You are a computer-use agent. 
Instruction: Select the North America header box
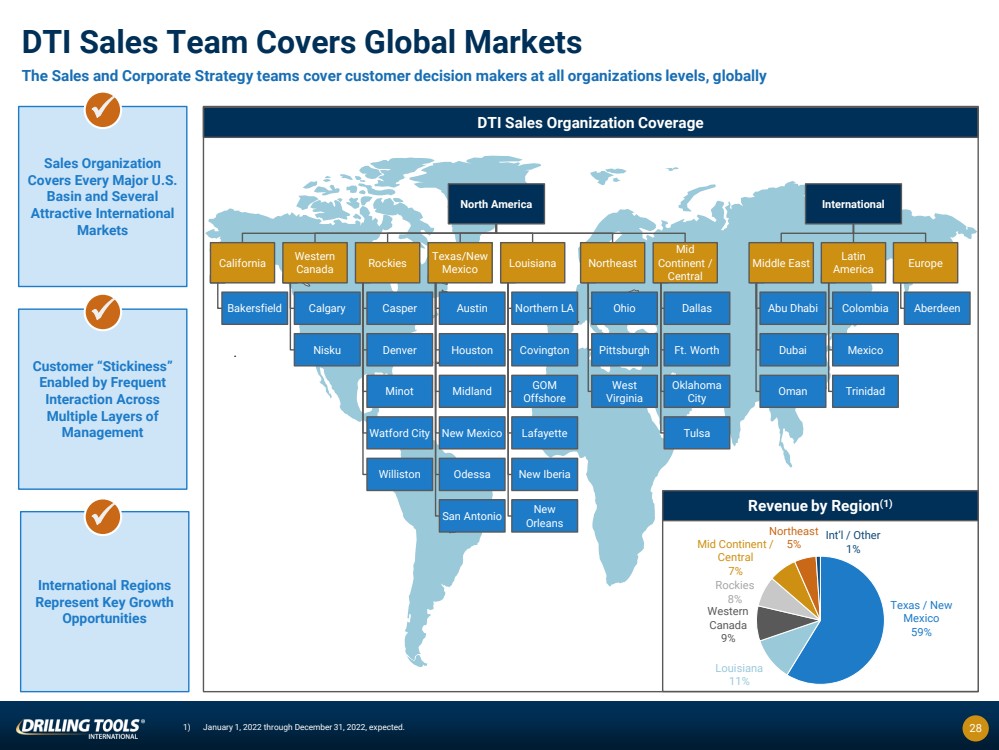point(496,204)
